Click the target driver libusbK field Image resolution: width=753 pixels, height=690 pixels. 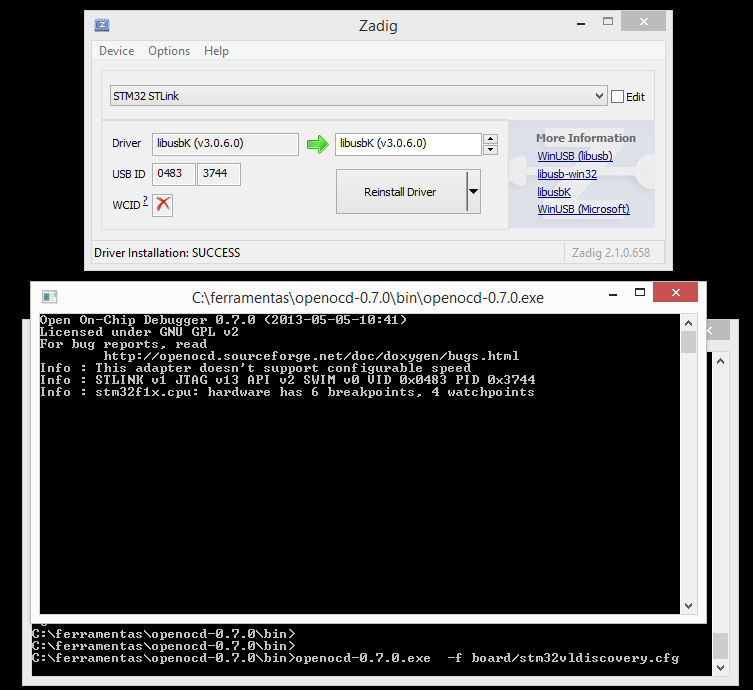pyautogui.click(x=408, y=144)
